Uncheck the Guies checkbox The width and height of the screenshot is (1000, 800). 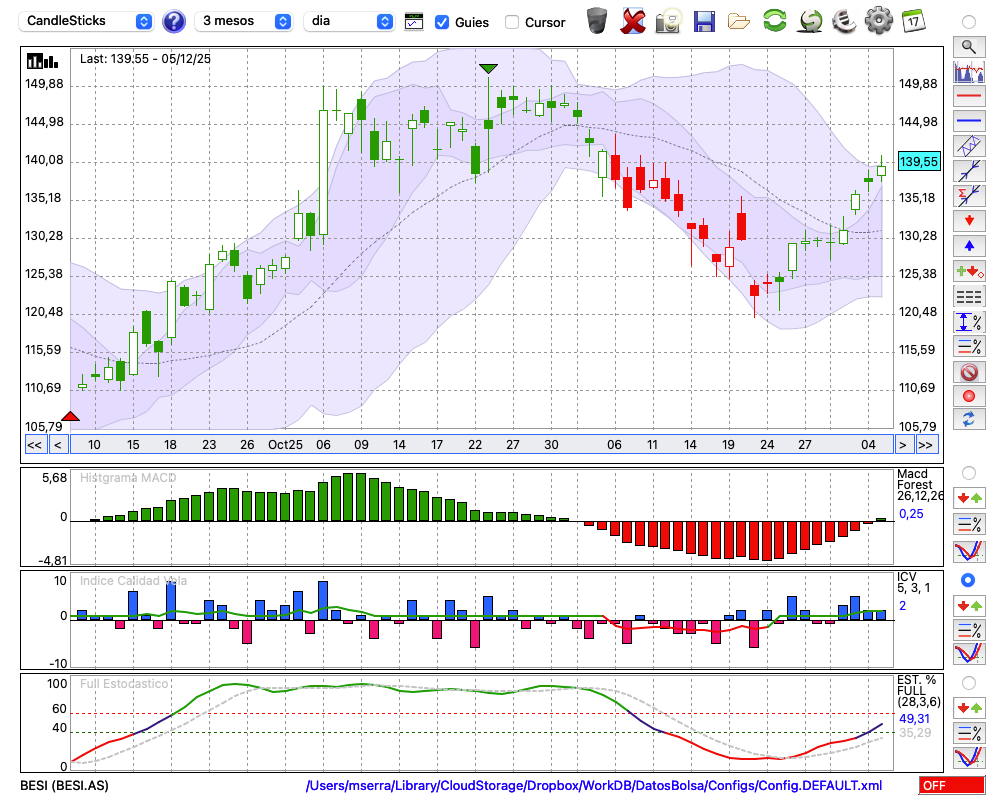441,22
